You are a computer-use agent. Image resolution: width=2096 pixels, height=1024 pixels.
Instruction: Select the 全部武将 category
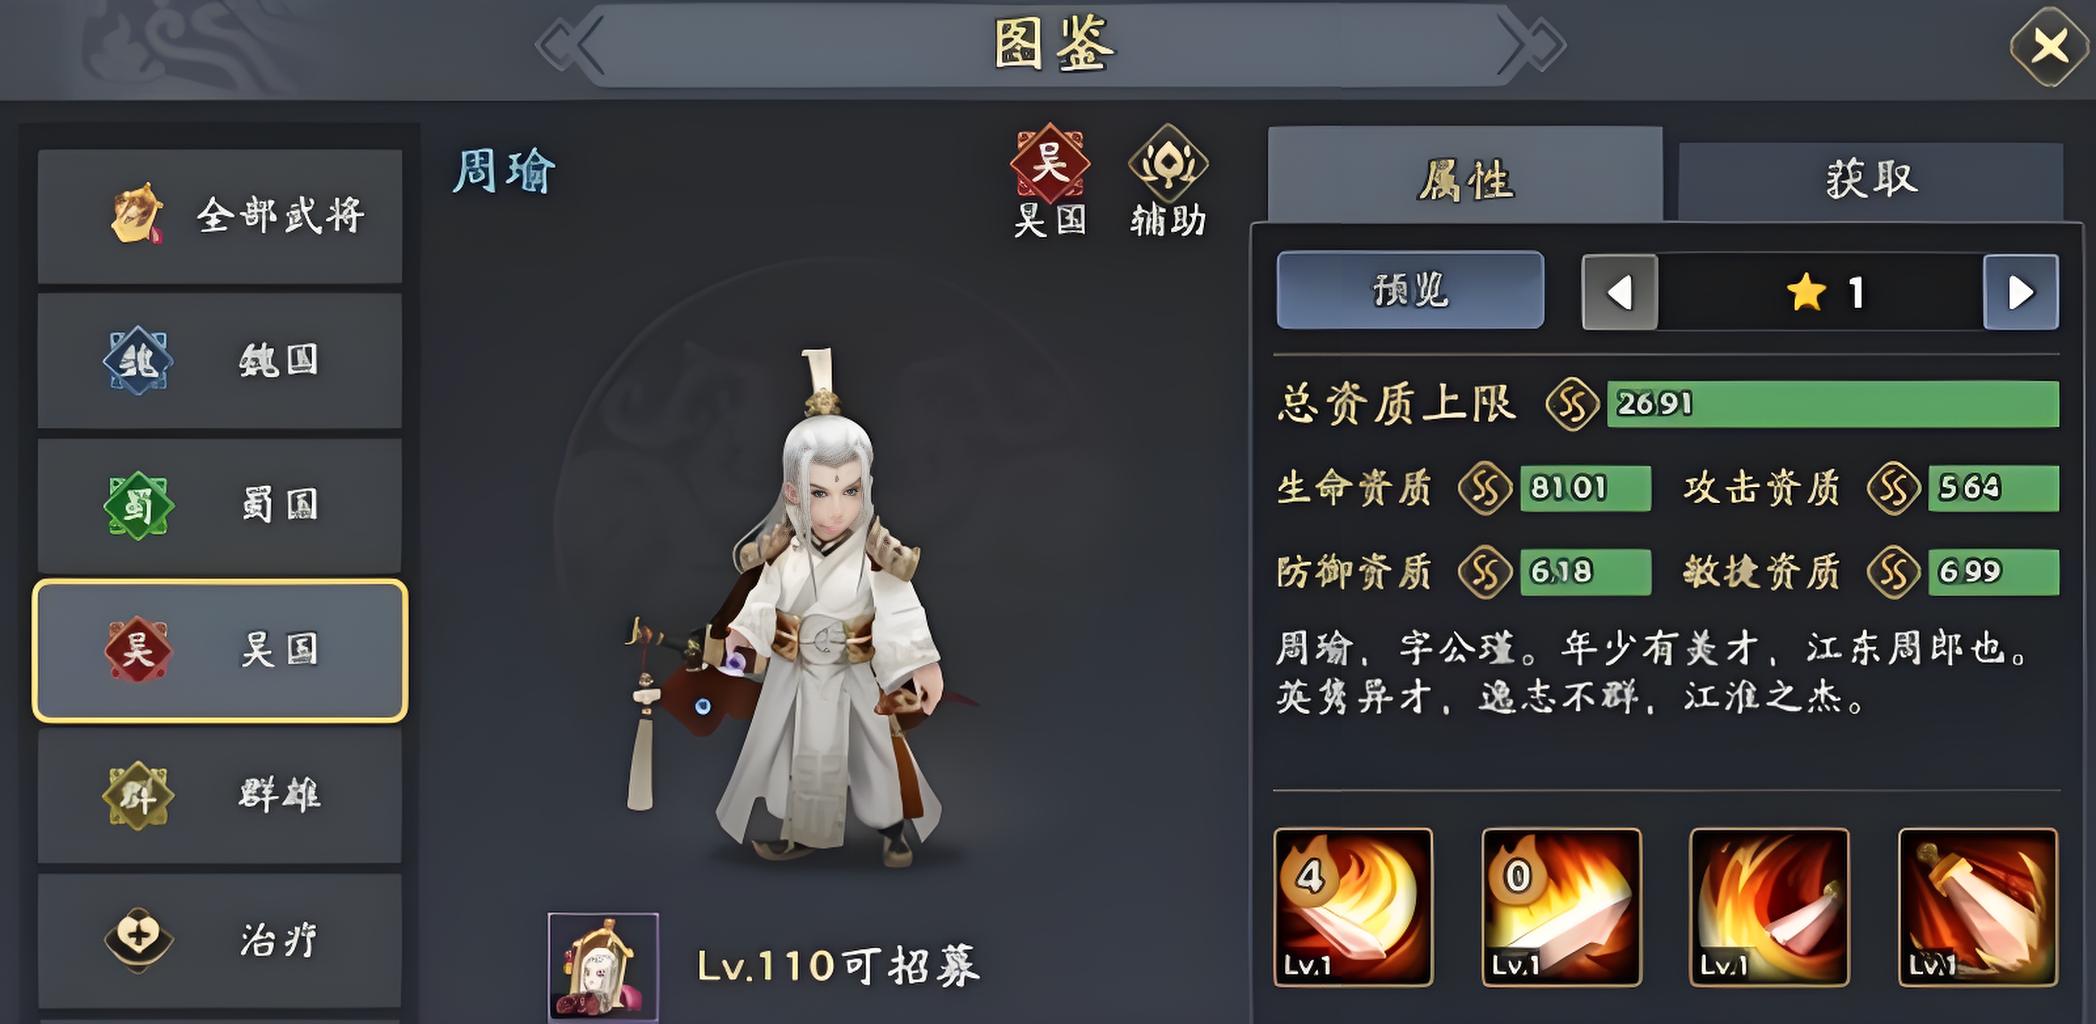tap(220, 216)
